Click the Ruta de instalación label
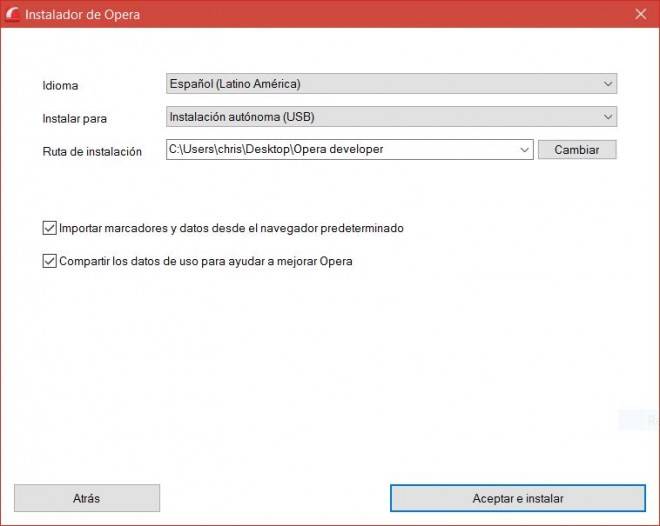 (x=92, y=151)
